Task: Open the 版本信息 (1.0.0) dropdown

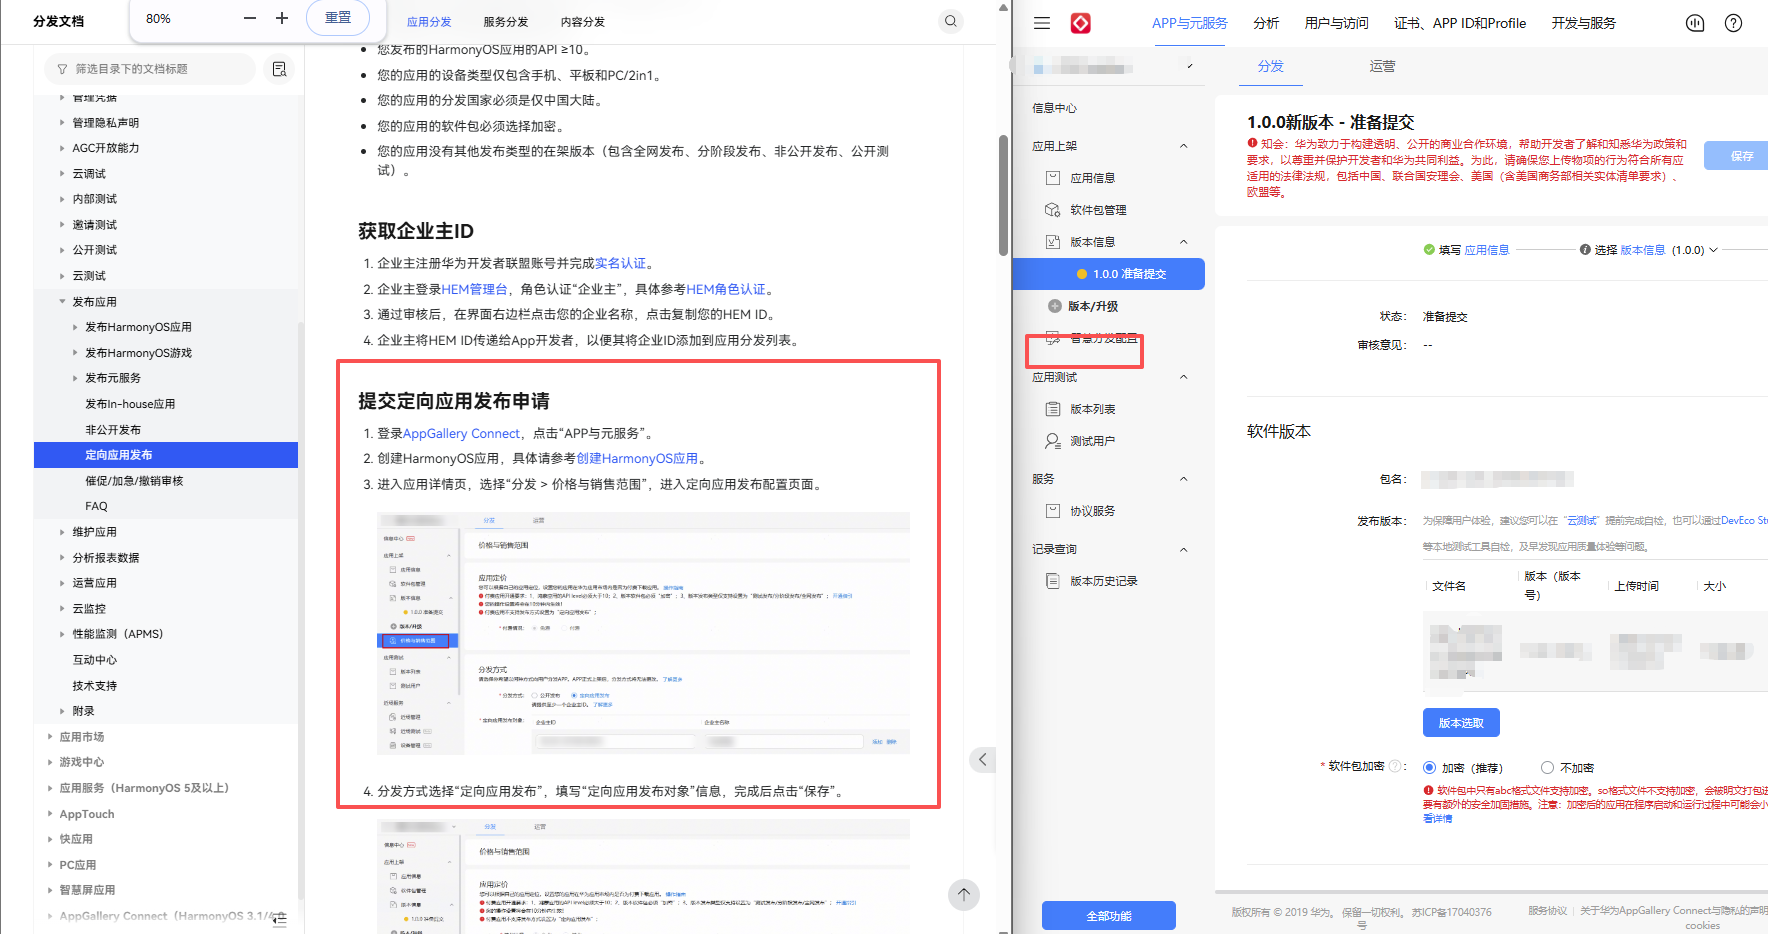Action: tap(1712, 250)
